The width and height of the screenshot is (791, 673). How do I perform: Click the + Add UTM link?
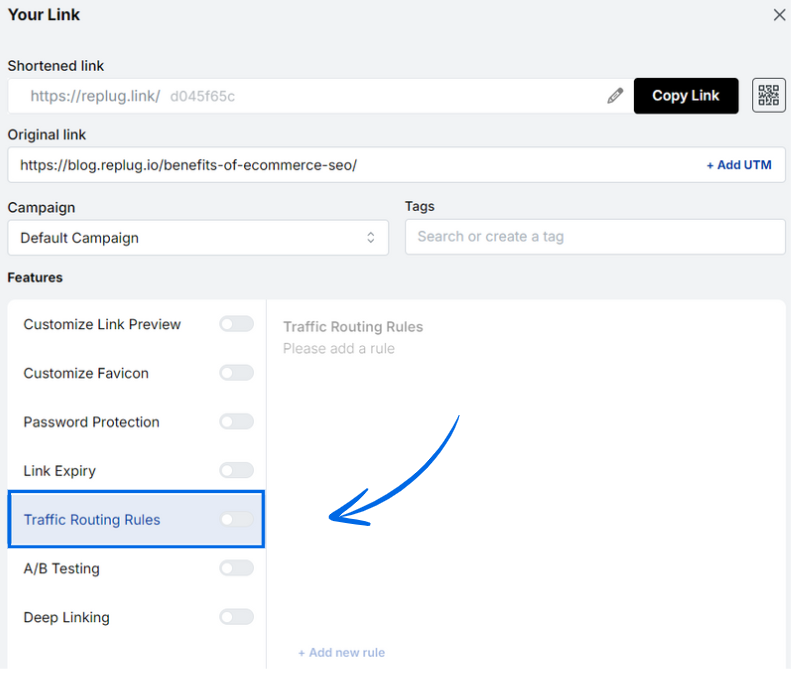739,165
